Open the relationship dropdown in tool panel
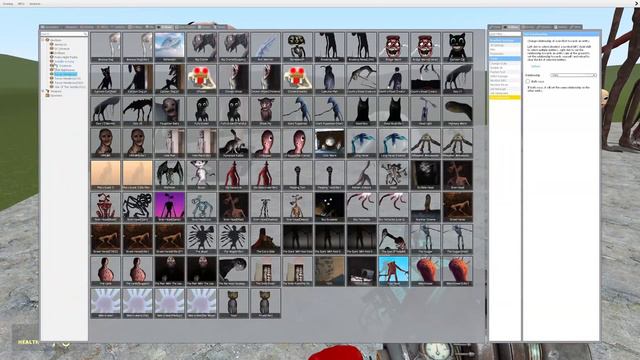 573,75
